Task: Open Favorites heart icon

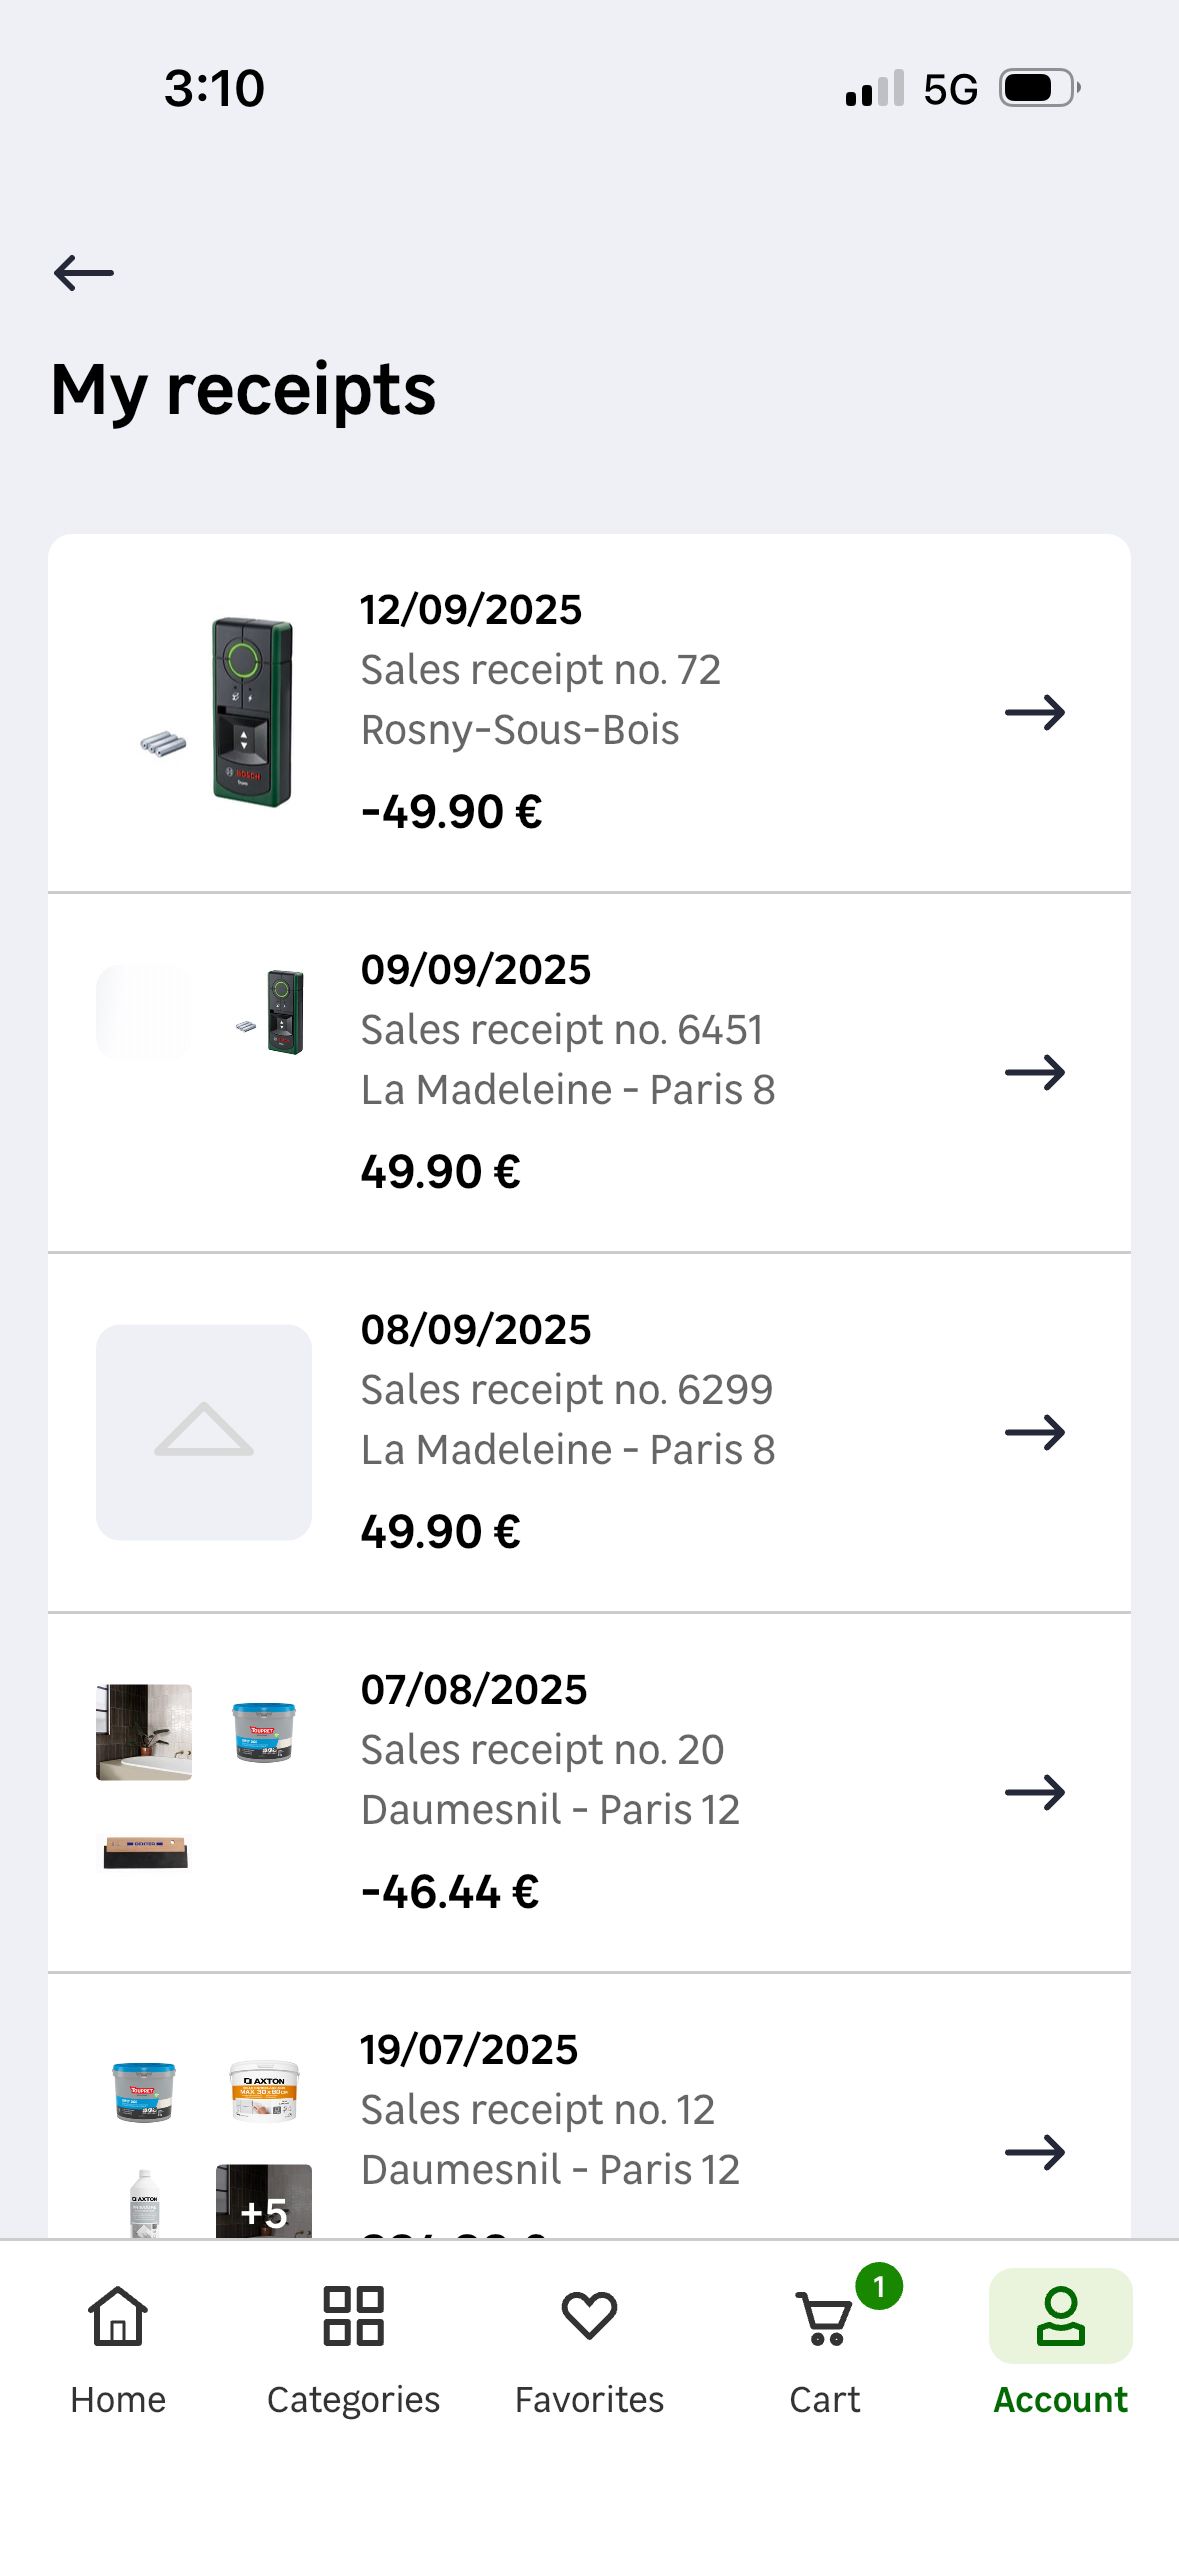Action: tap(589, 2317)
